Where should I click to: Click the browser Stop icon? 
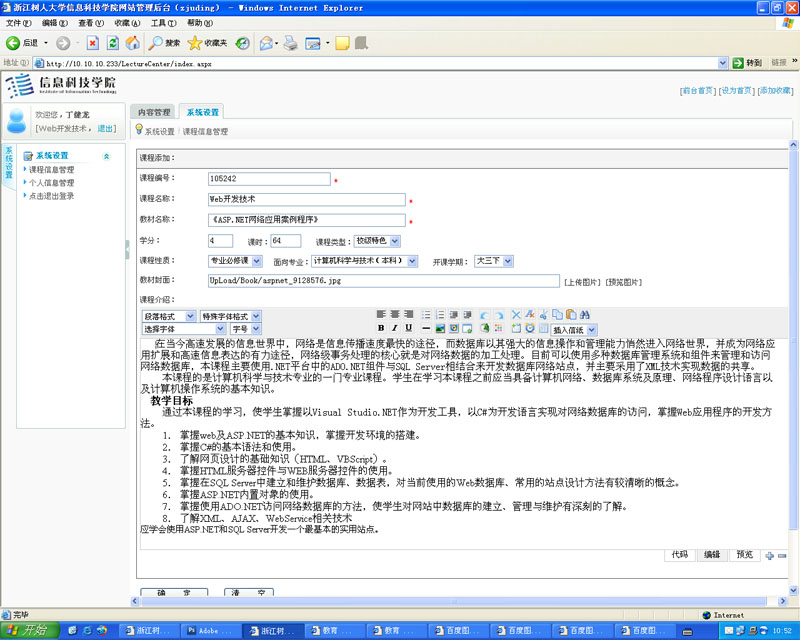(x=92, y=43)
